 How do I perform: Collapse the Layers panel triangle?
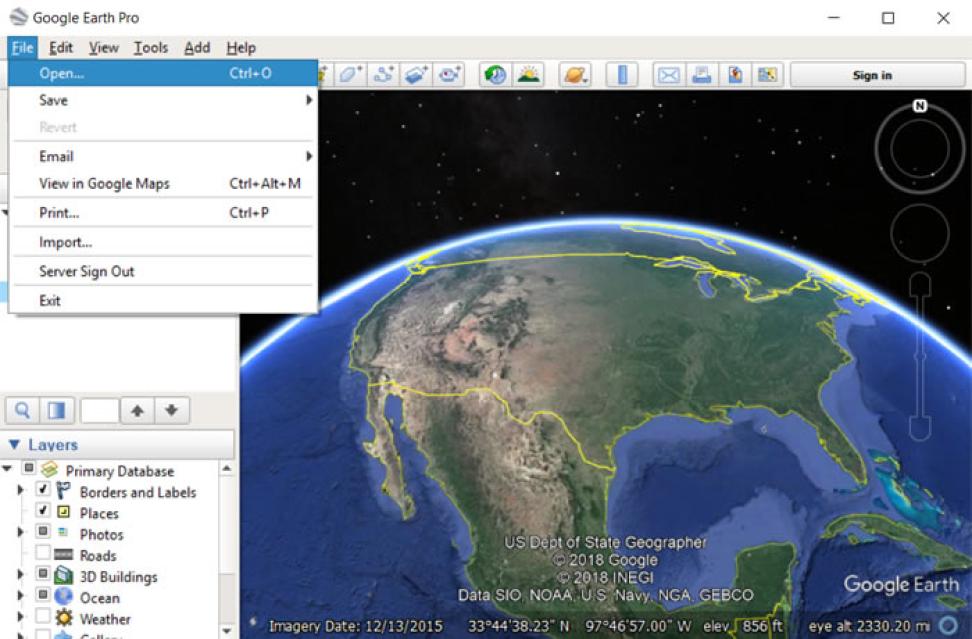[x=14, y=444]
